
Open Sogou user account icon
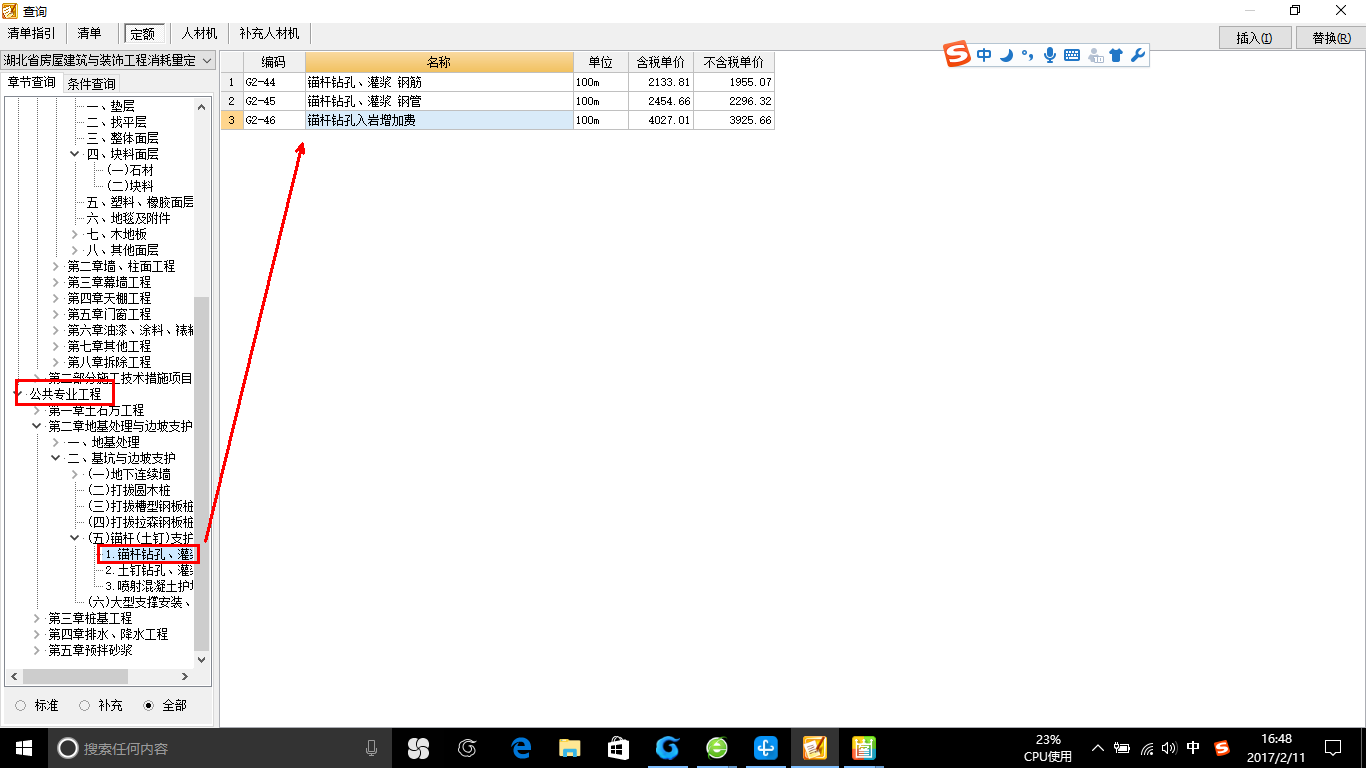coord(1096,55)
